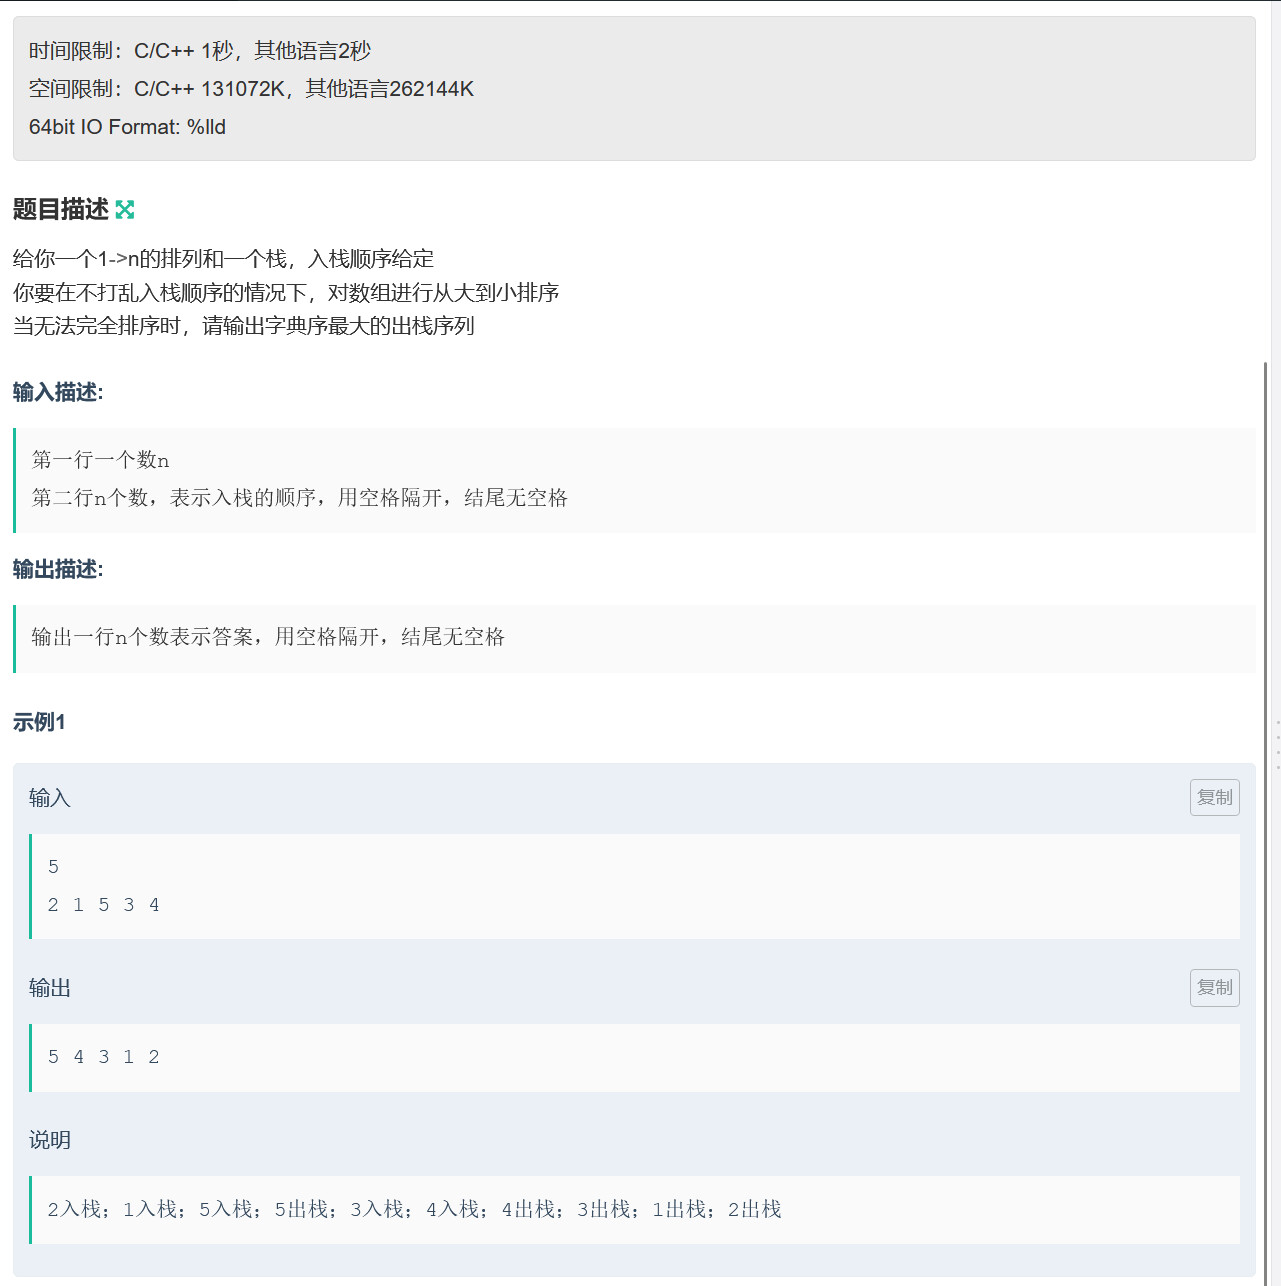Screen dimensions: 1281x1286
Task: Click the sentence starting 给你一个1->n的排列
Action: 223,259
